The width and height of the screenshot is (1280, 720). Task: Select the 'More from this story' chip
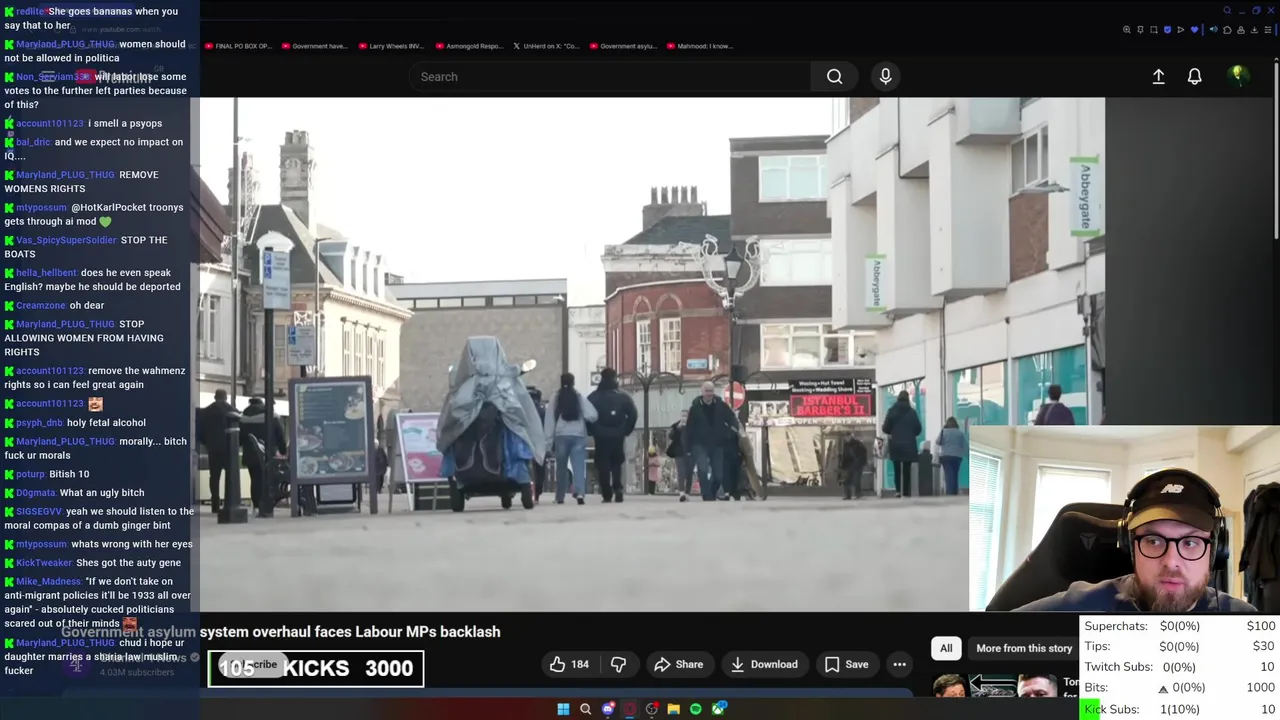click(x=1023, y=648)
